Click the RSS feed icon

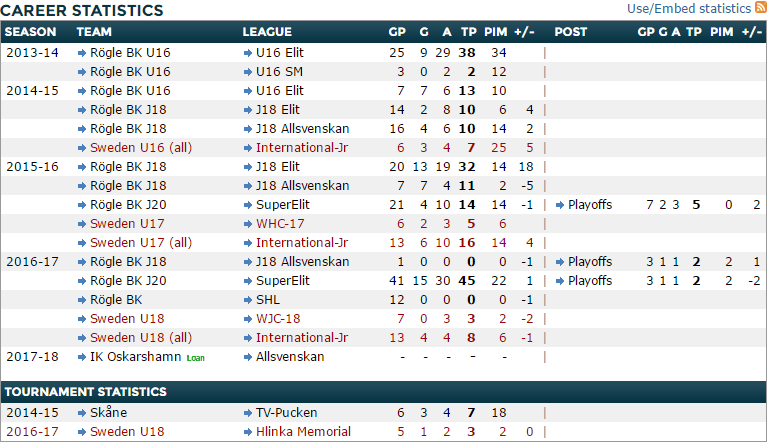pyautogui.click(x=761, y=8)
